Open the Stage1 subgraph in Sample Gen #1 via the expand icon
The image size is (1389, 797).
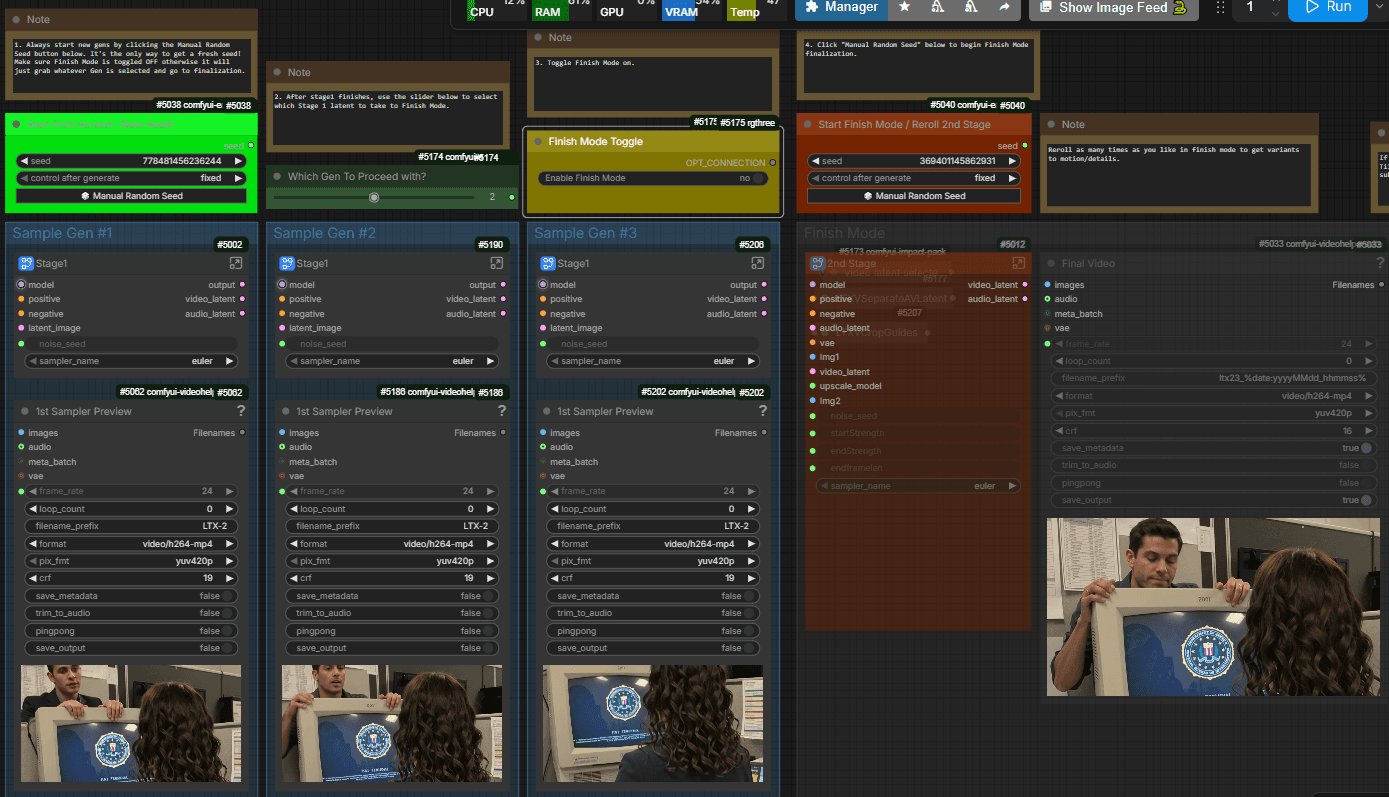click(235, 263)
